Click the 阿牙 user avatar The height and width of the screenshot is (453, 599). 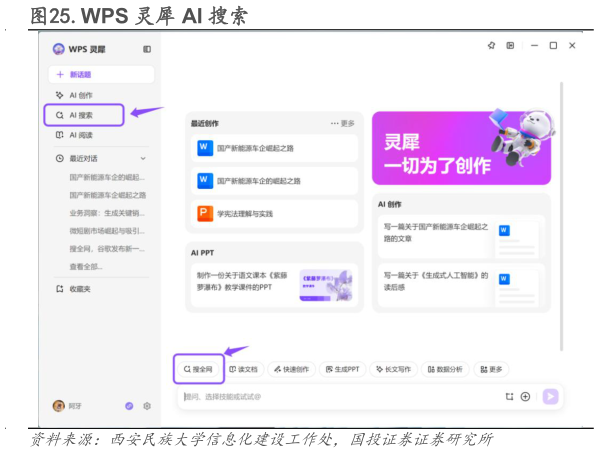(x=58, y=406)
